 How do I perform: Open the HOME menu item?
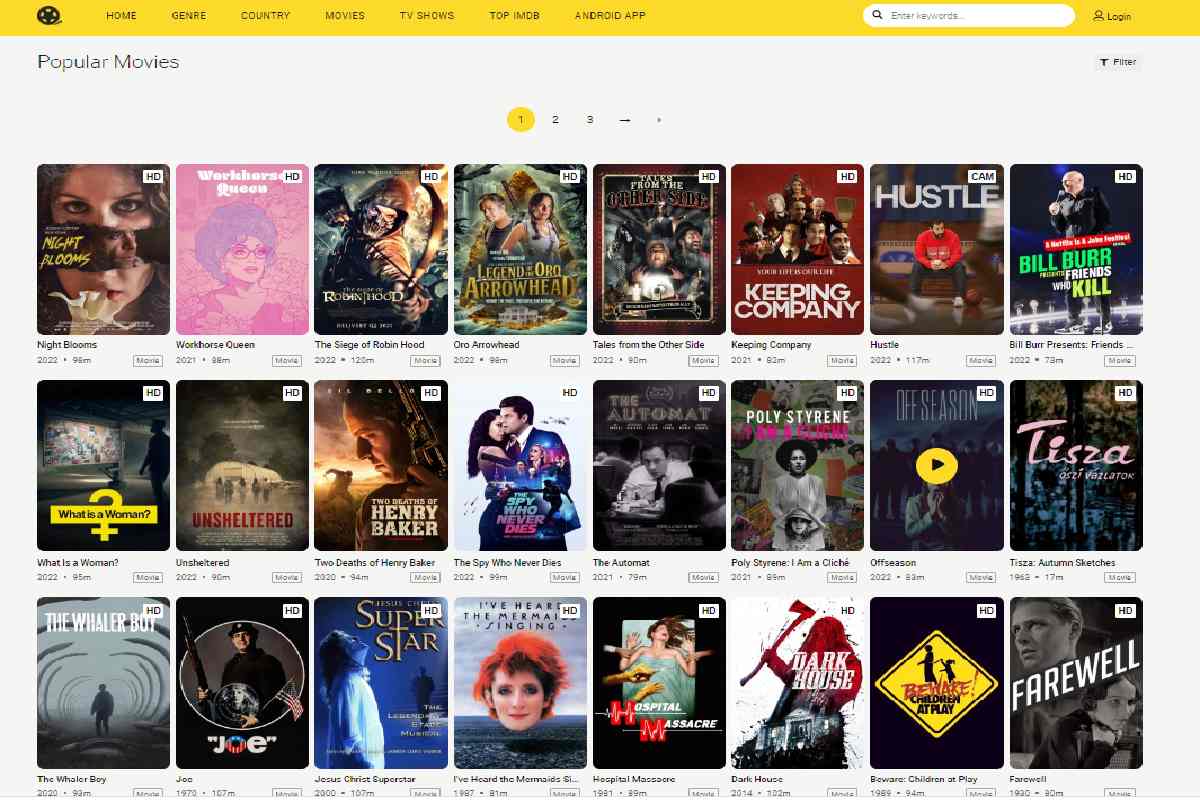(121, 16)
